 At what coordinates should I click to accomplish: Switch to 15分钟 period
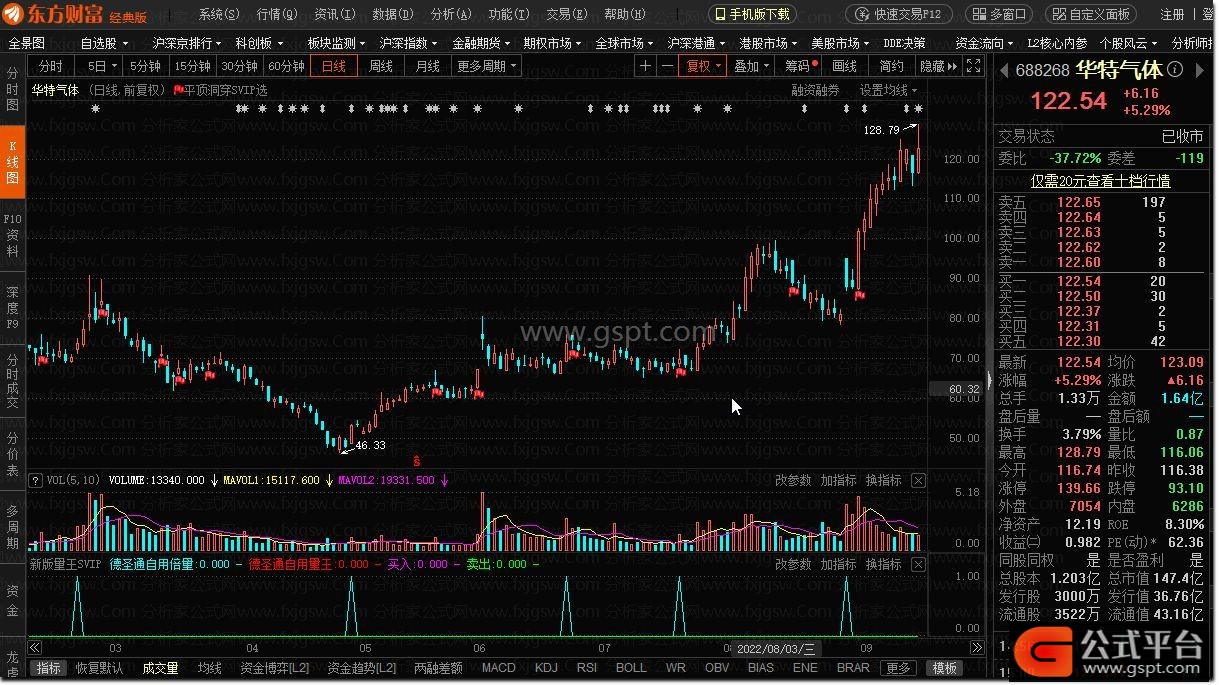point(192,66)
